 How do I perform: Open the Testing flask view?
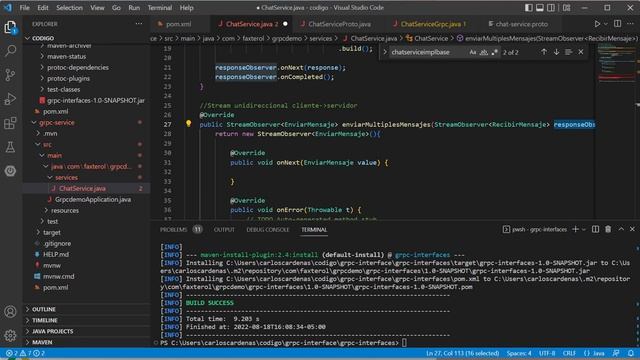10,147
